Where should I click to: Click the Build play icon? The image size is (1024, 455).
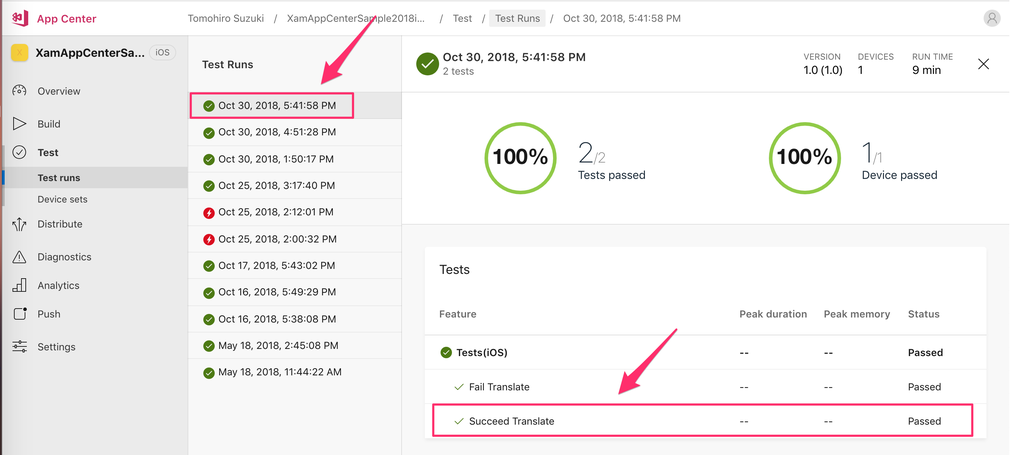point(19,124)
